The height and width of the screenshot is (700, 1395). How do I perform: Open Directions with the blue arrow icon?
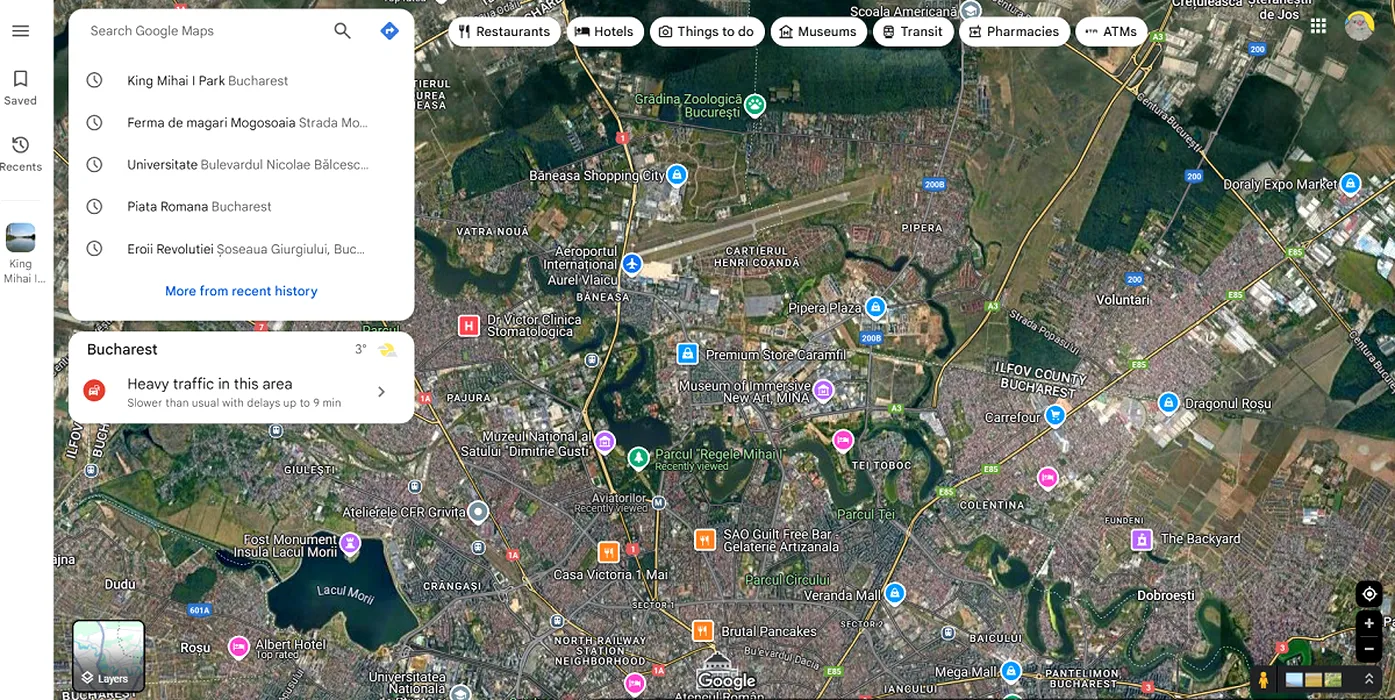tap(390, 31)
